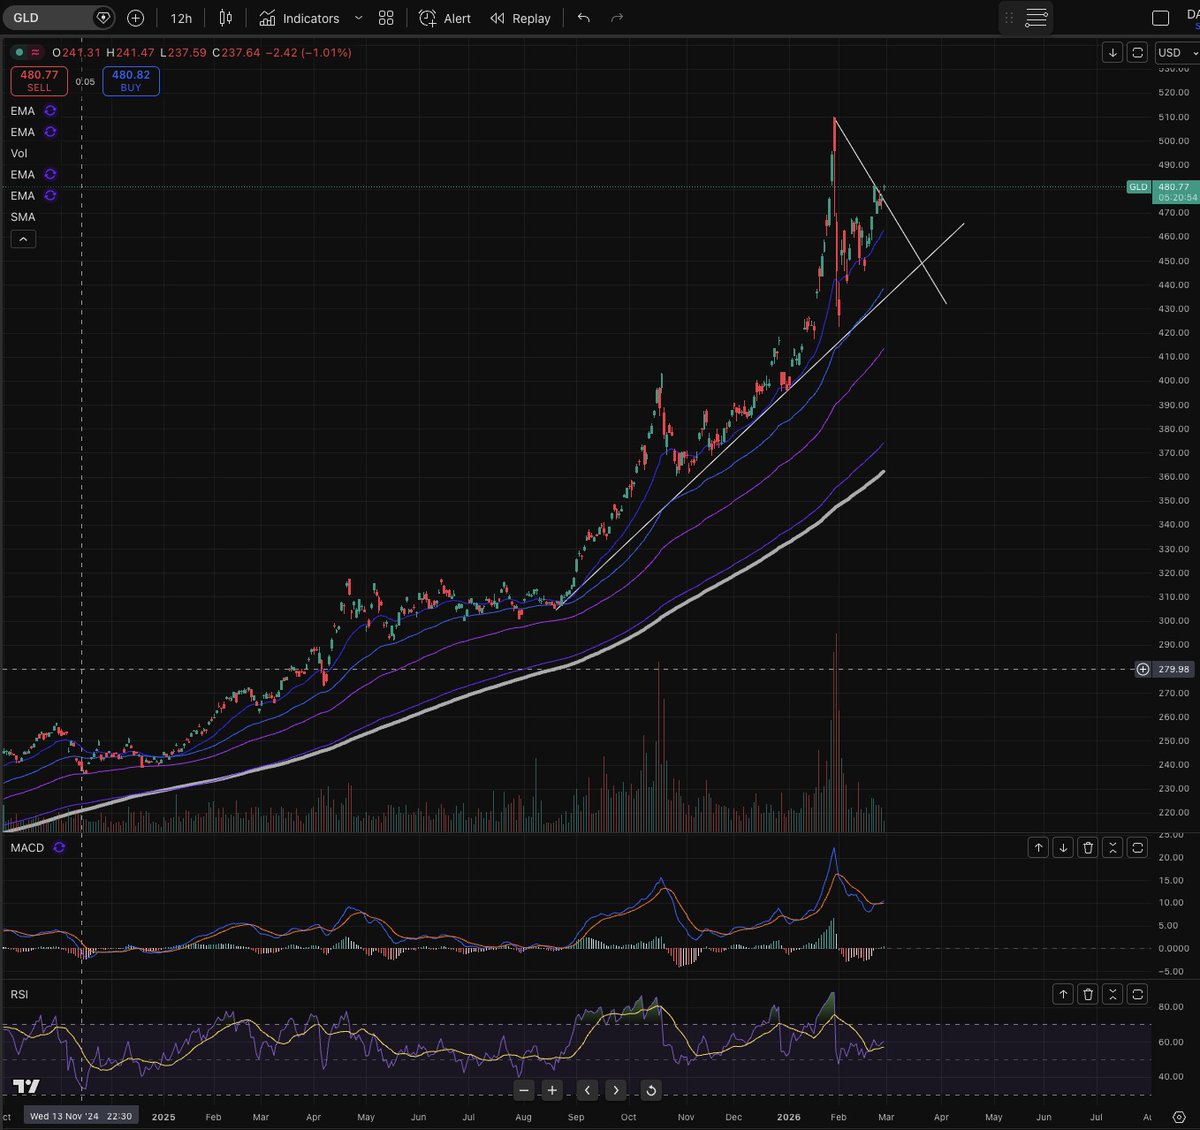Image resolution: width=1200 pixels, height=1130 pixels.
Task: Undo the last chart action
Action: [583, 17]
